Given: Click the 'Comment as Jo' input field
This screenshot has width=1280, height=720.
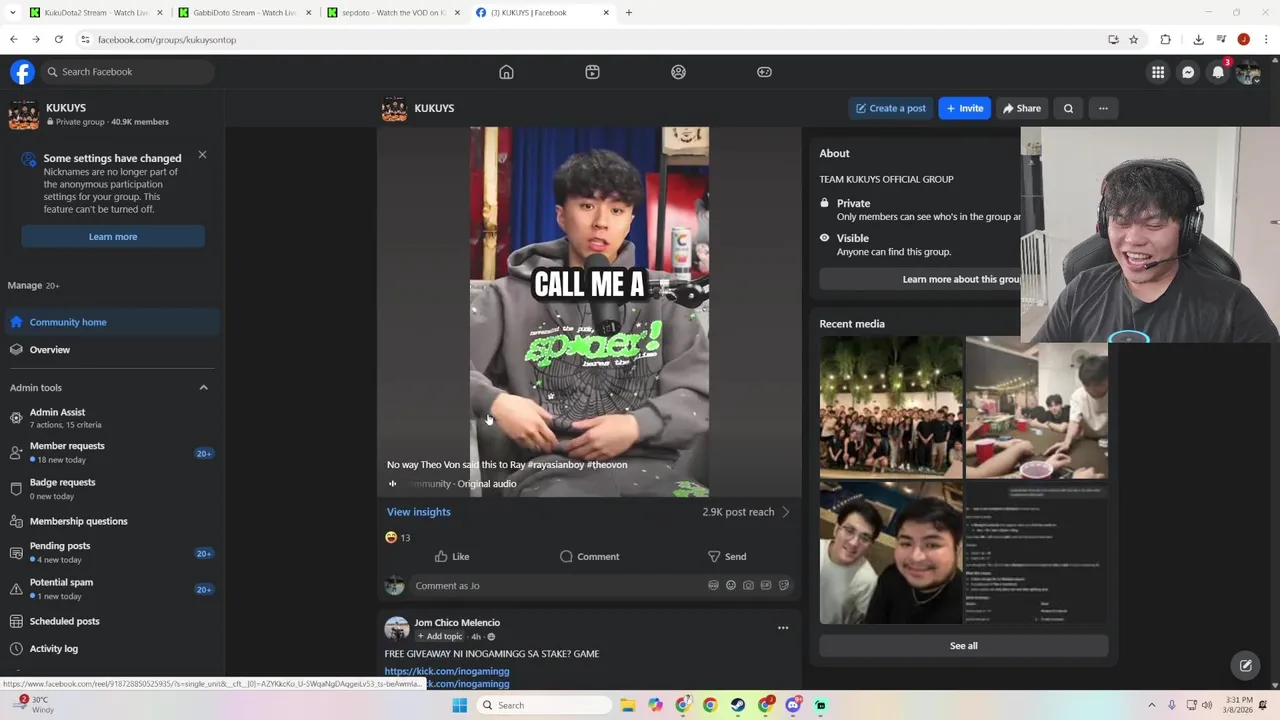Looking at the screenshot, I should (600, 586).
